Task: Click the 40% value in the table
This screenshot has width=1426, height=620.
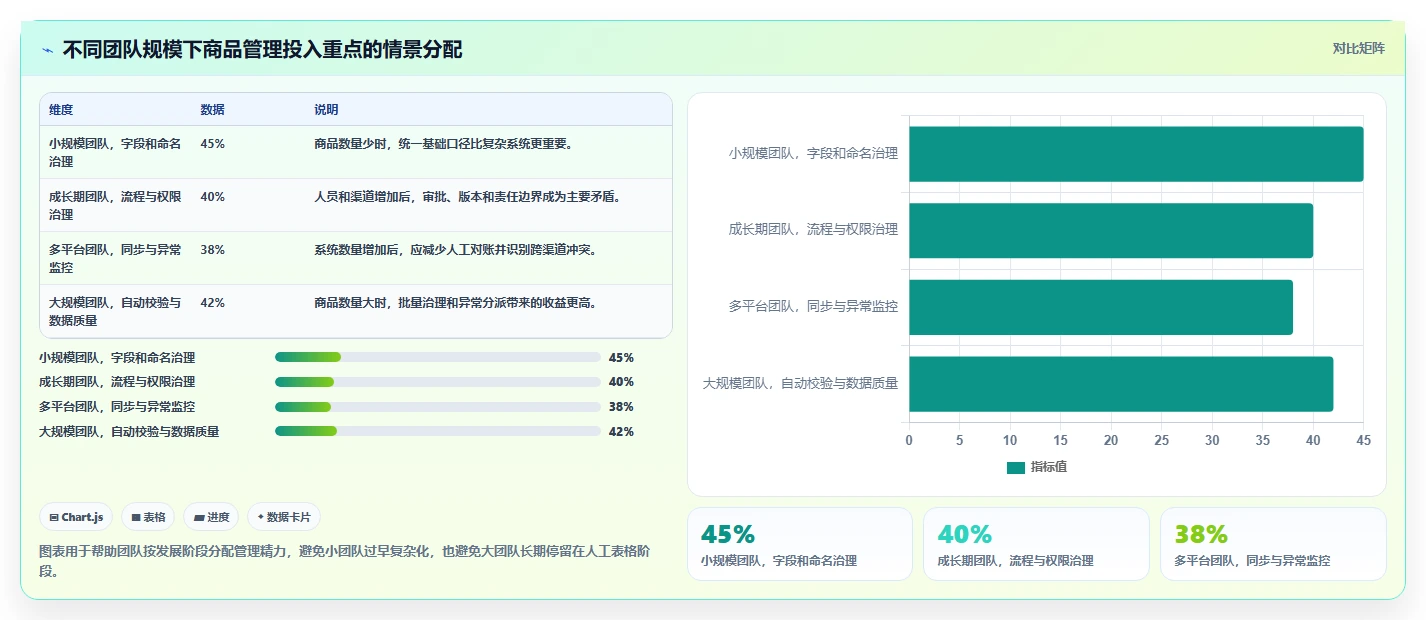Action: pos(212,197)
